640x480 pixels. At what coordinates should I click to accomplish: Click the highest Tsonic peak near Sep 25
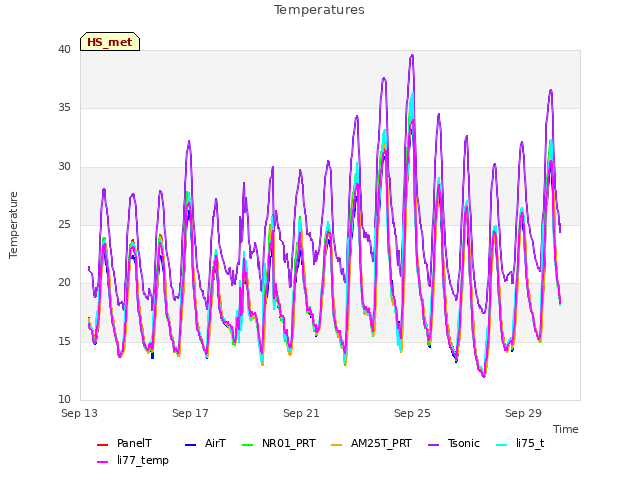point(412,55)
